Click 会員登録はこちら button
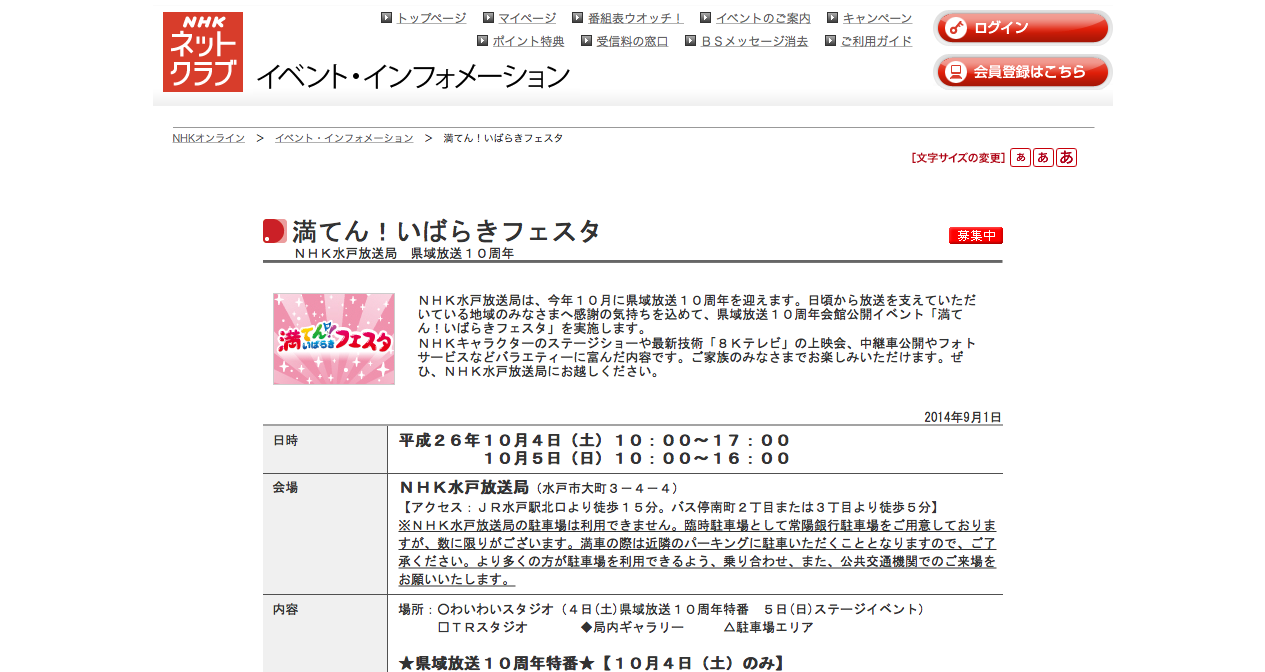The image size is (1265, 672). point(1023,72)
